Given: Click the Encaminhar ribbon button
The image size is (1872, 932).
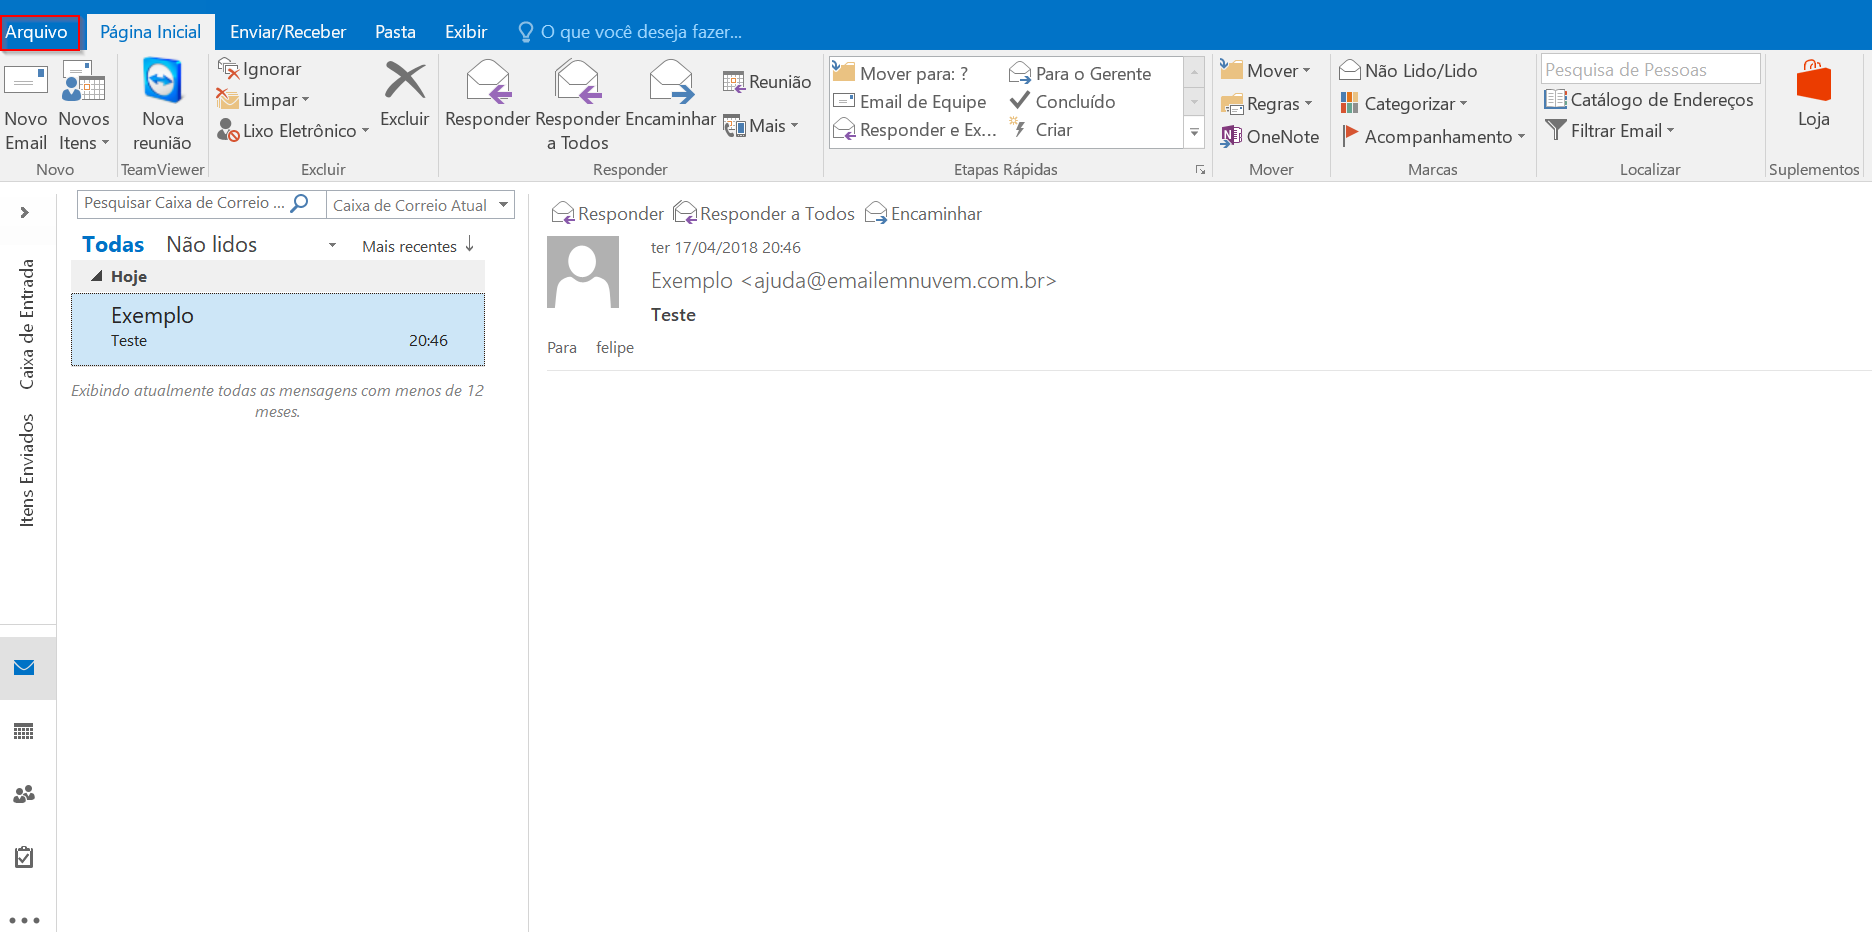Looking at the screenshot, I should (x=671, y=95).
